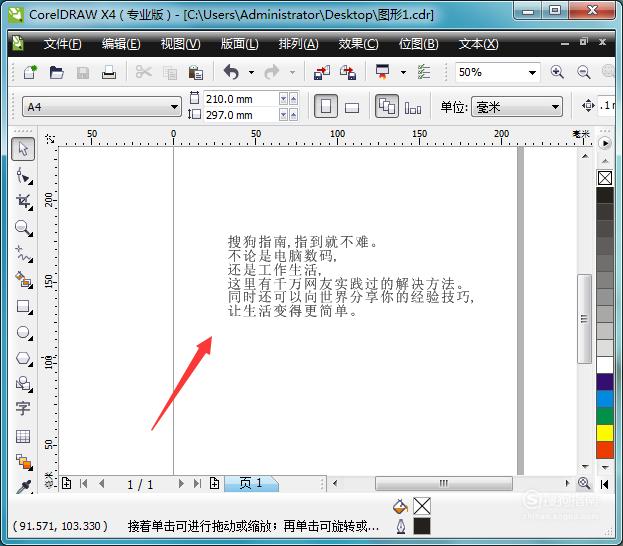The height and width of the screenshot is (546, 623).
Task: Click the Zoom Out icon
Action: (x=583, y=72)
